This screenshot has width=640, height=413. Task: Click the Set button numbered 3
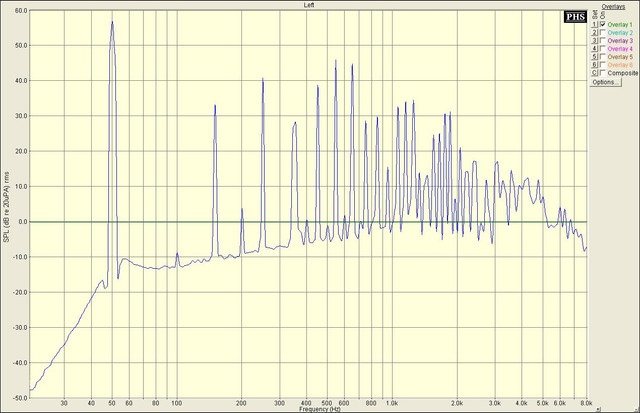pos(595,41)
